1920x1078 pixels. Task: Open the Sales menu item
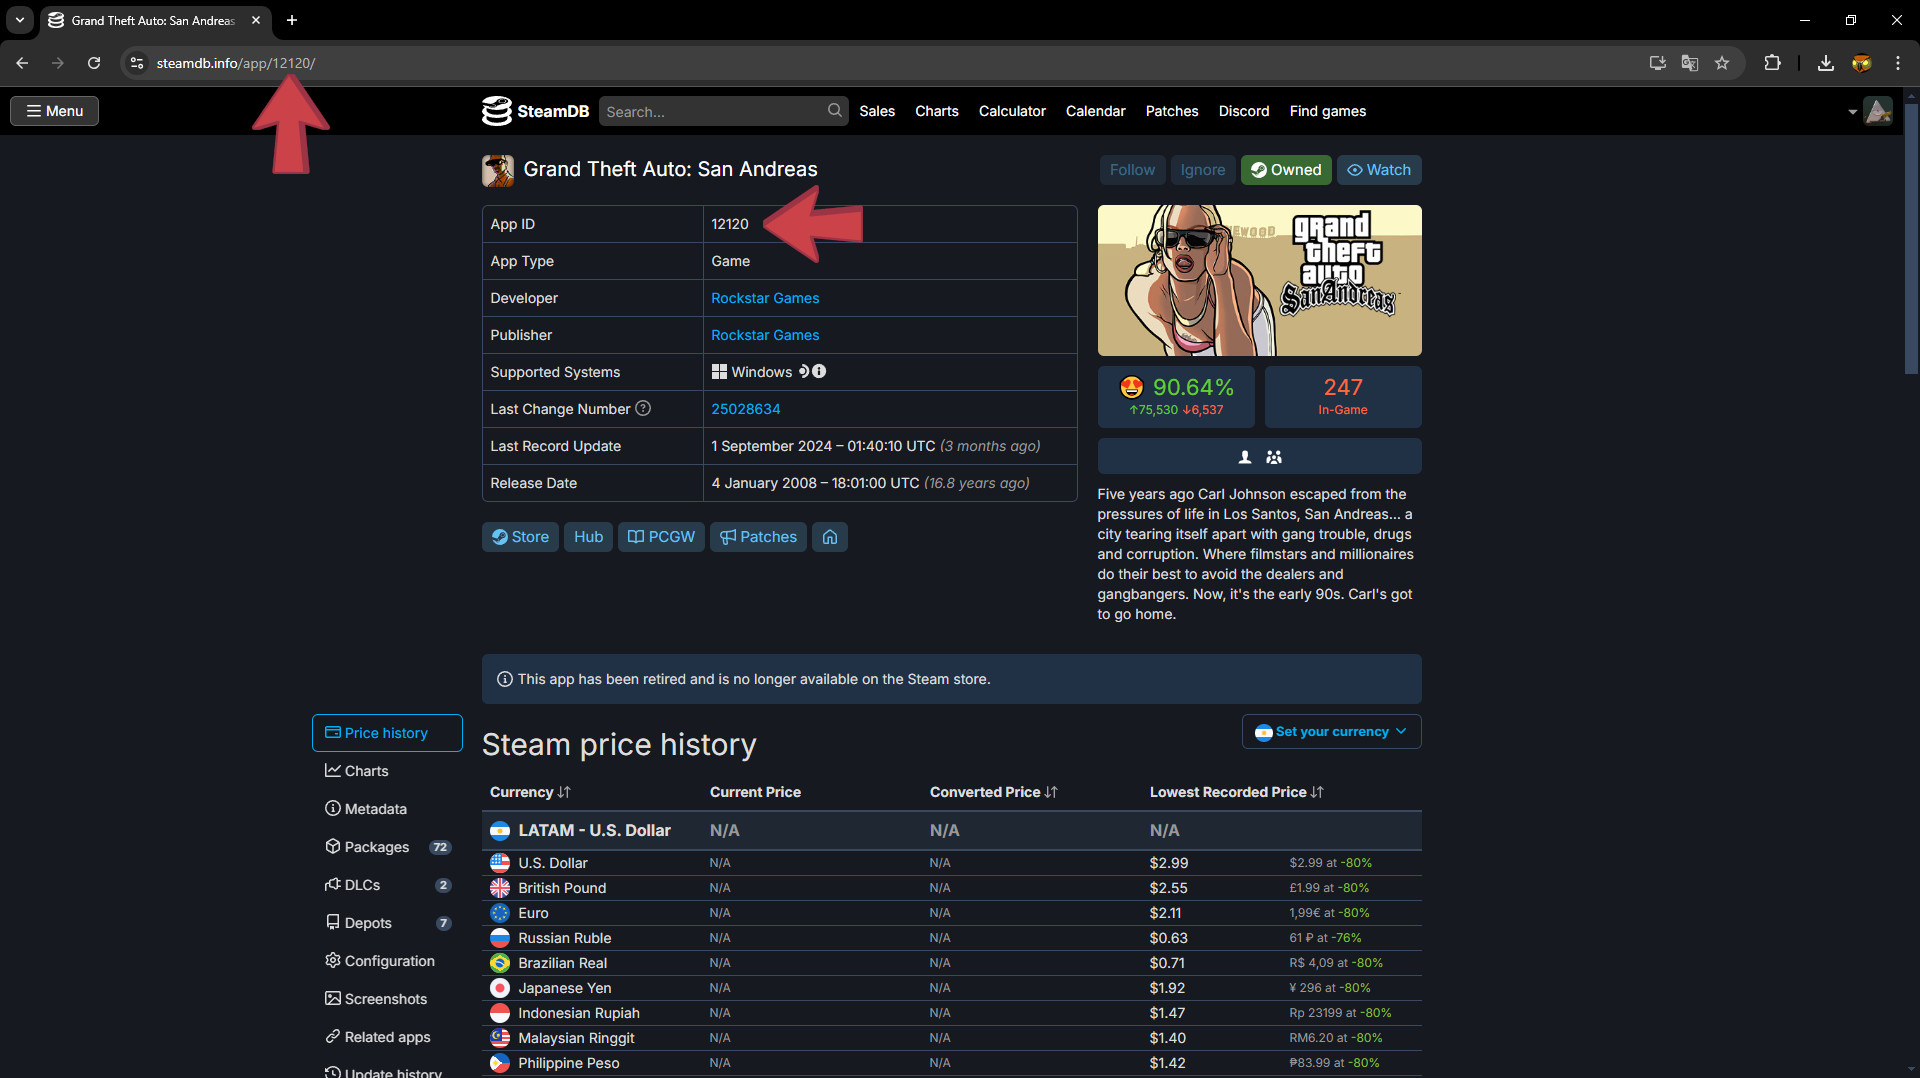click(x=877, y=111)
